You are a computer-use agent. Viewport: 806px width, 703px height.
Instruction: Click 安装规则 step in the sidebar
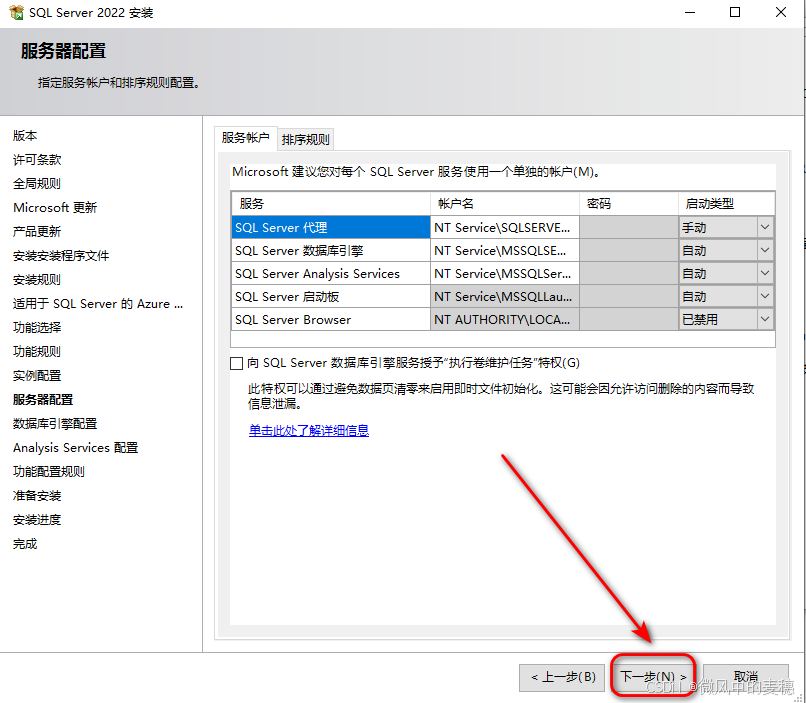37,280
